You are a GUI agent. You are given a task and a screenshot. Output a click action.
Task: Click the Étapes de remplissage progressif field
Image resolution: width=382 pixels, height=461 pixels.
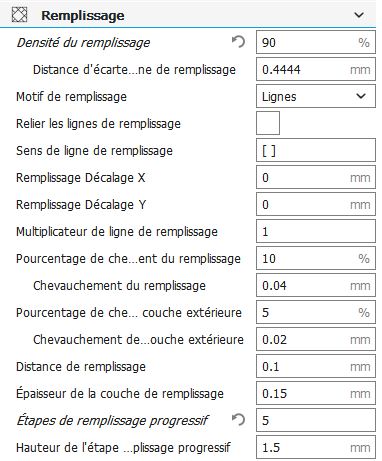pos(316,420)
